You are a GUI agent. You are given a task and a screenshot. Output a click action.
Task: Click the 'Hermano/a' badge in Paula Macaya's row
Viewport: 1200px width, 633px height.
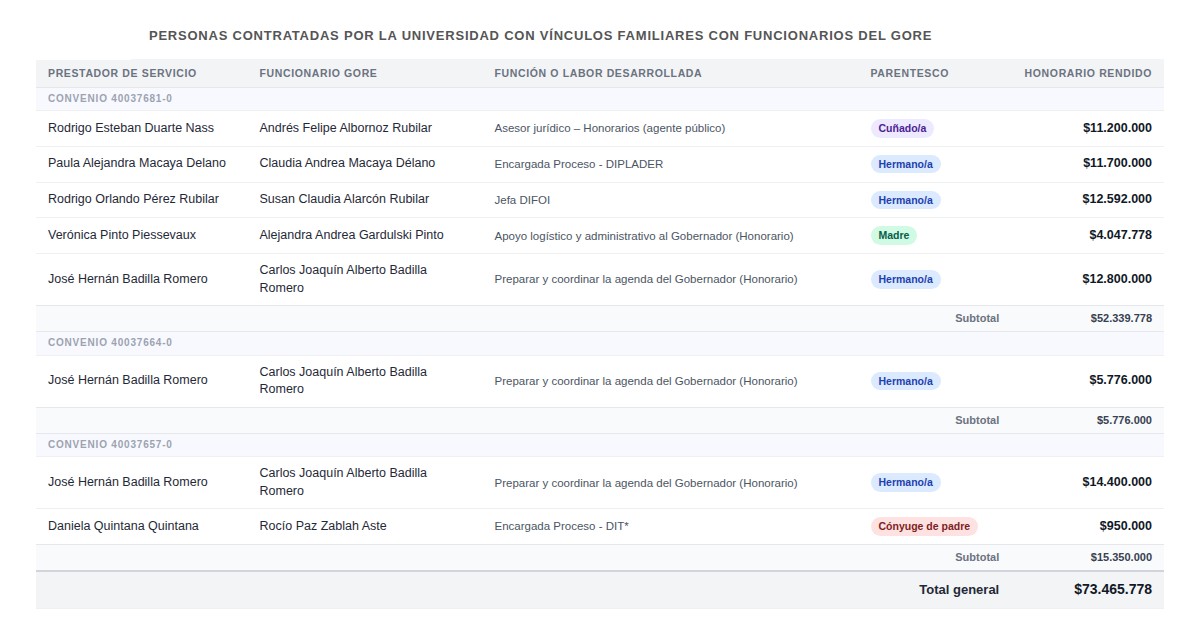pos(905,164)
